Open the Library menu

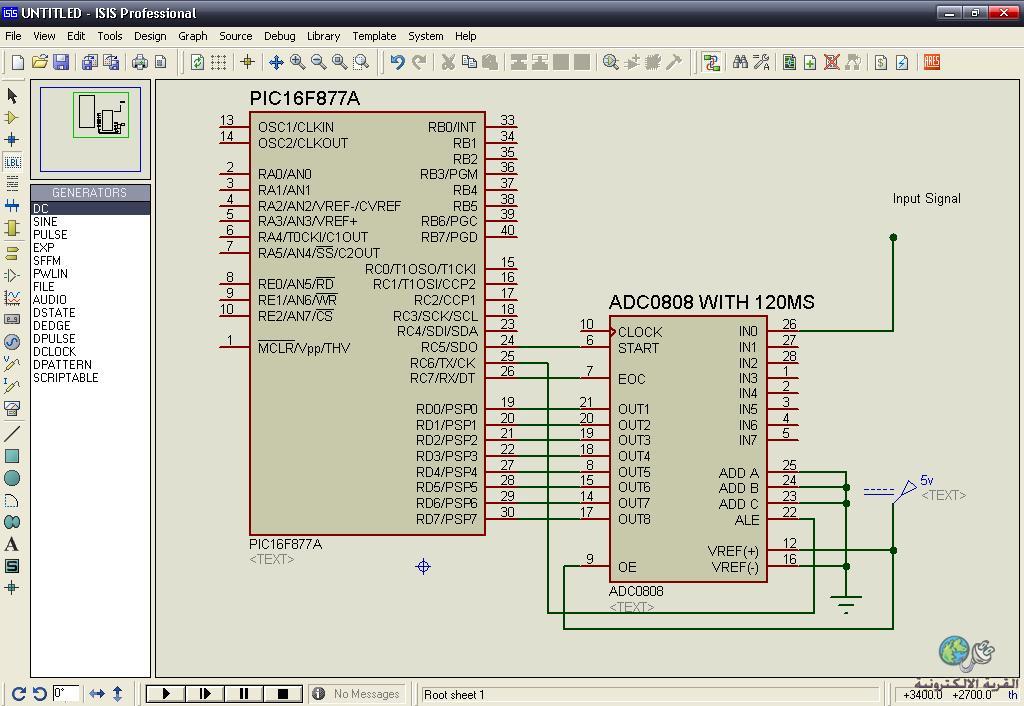click(x=323, y=36)
